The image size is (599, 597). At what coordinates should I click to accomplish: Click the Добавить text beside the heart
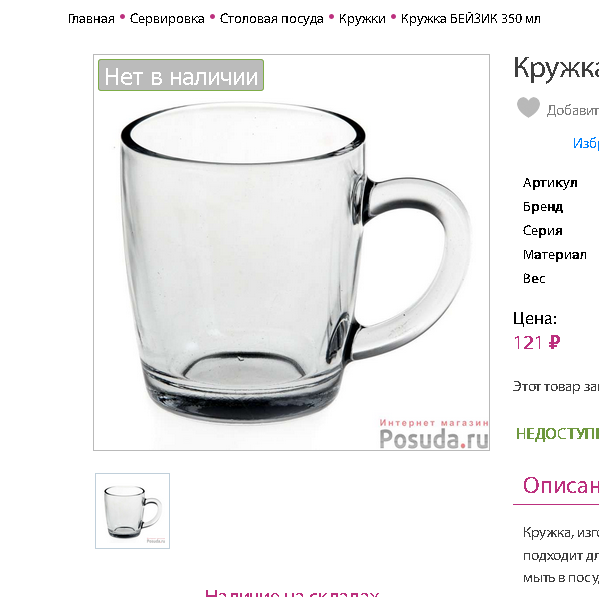(573, 110)
